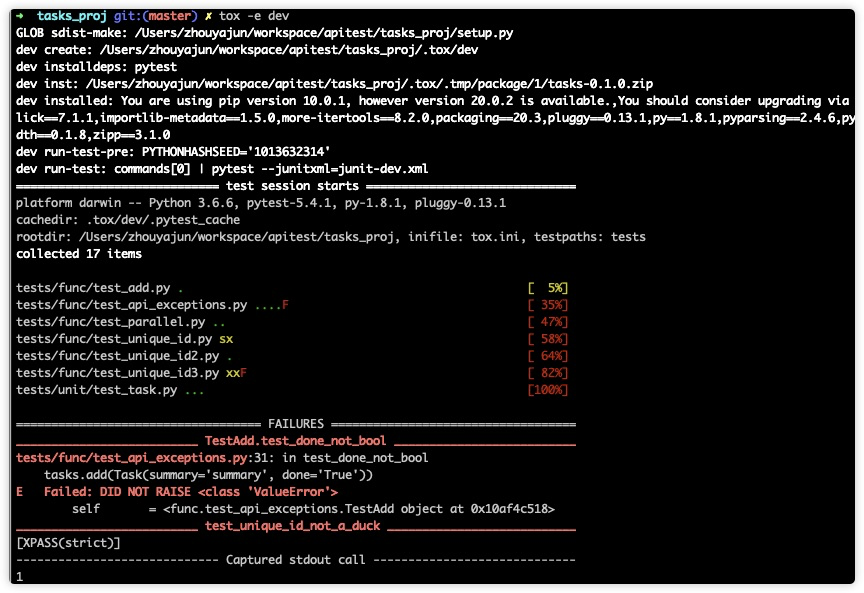Select 'Failed: DID NOT RAISE' error line
Image resolution: width=864 pixels, height=593 pixels.
tap(177, 492)
